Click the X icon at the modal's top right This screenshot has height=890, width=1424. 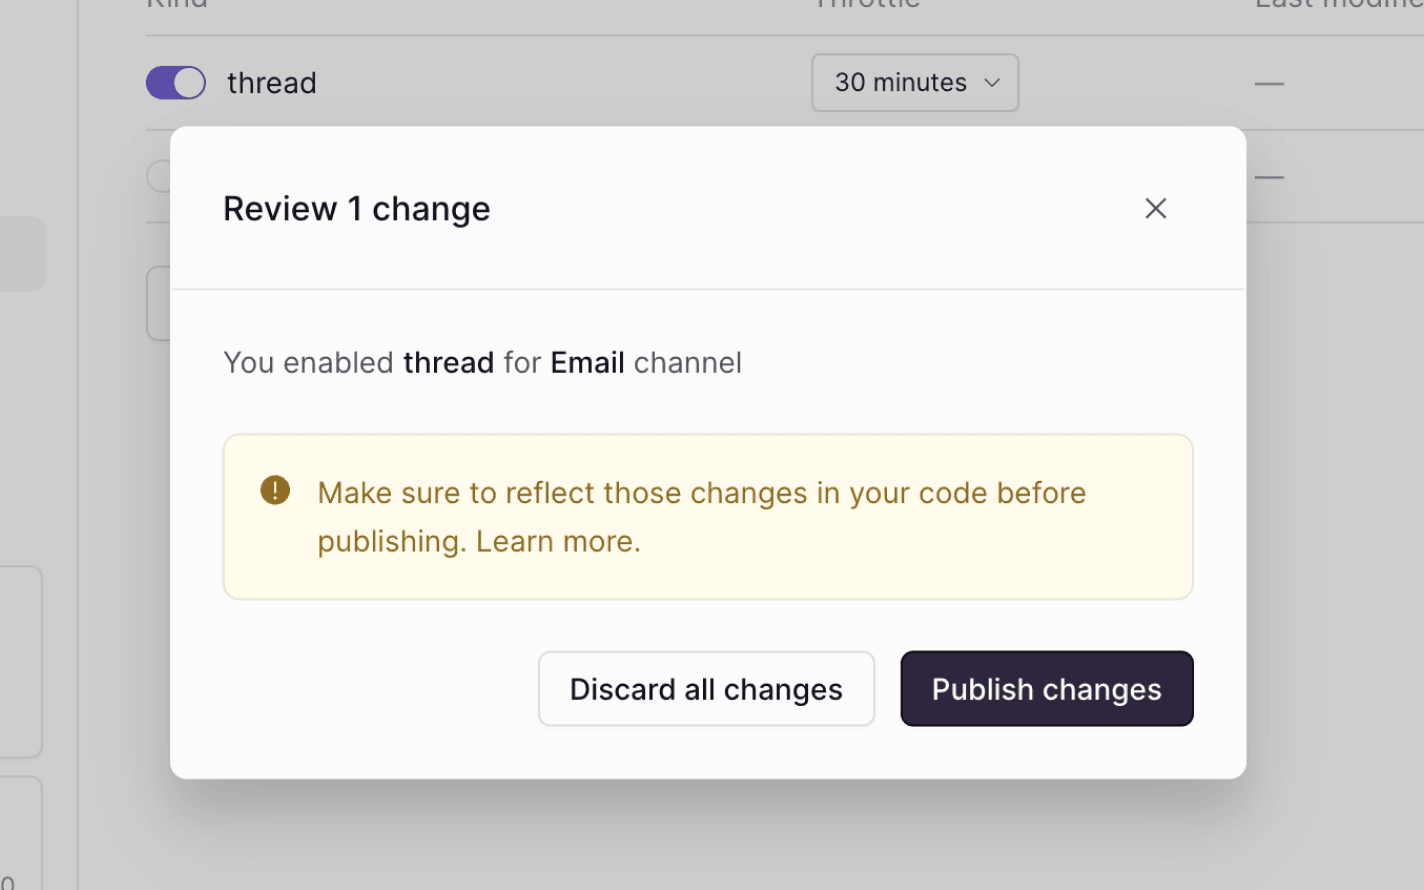point(1156,208)
